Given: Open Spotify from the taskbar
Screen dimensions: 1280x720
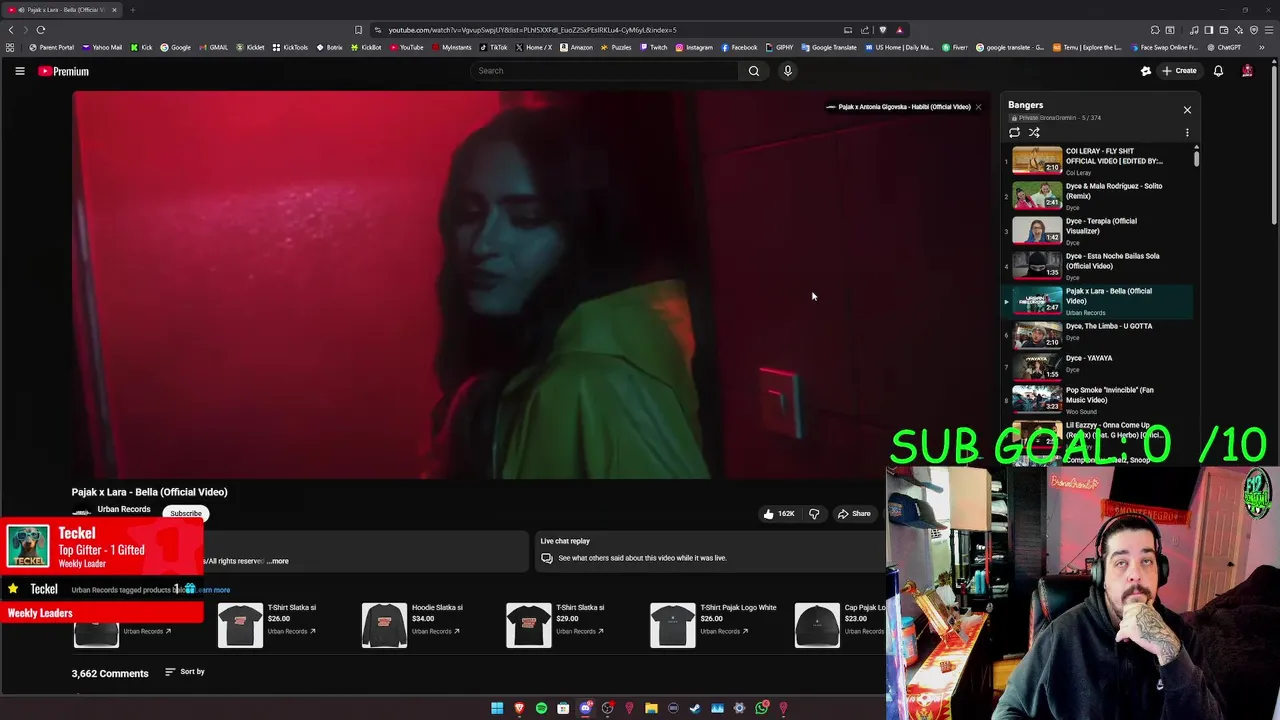Looking at the screenshot, I should pyautogui.click(x=541, y=708).
